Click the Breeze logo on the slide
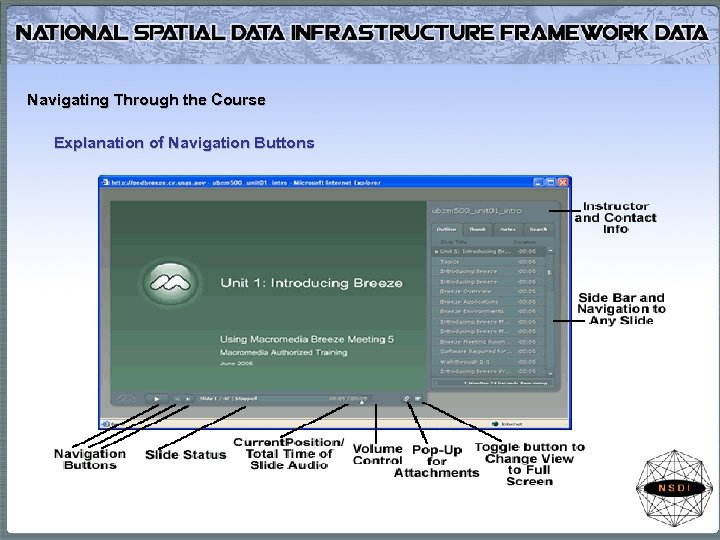 click(170, 281)
